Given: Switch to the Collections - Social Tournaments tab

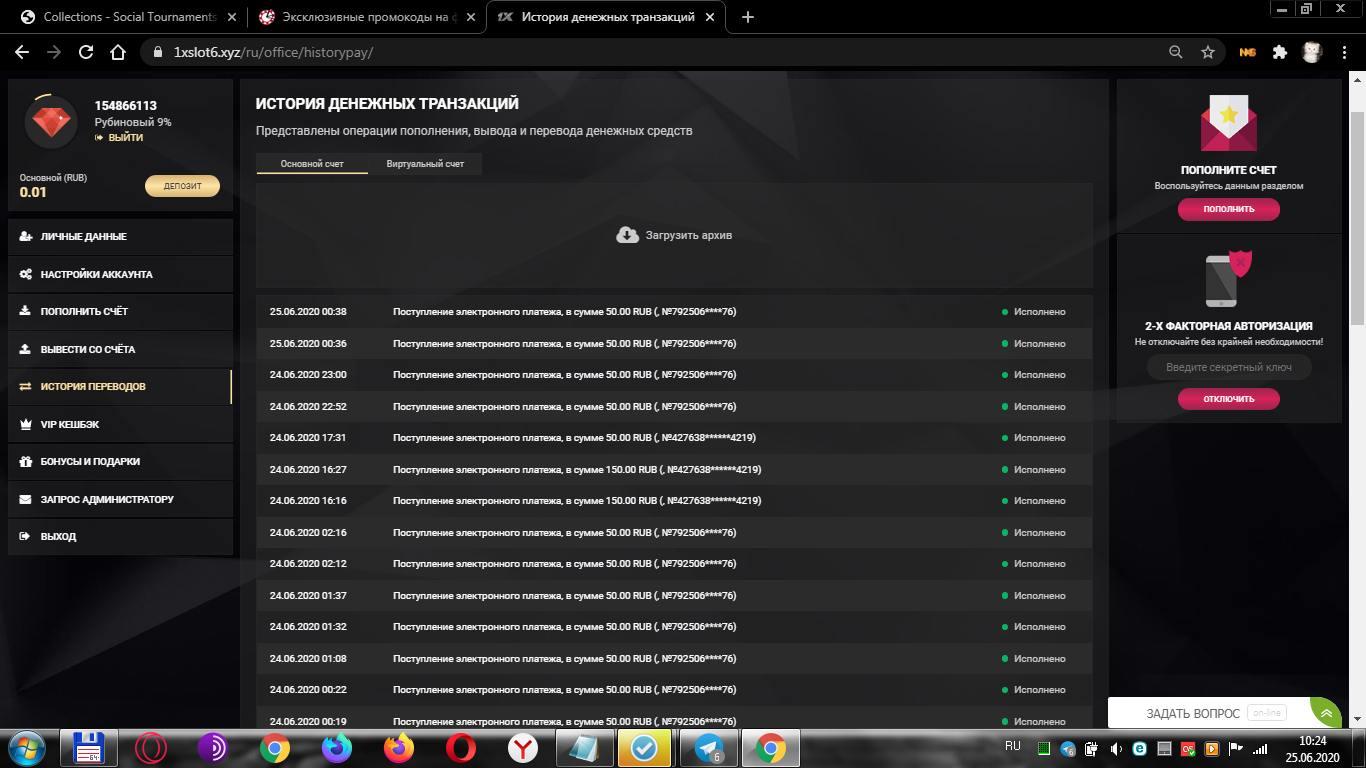Looking at the screenshot, I should coord(129,17).
